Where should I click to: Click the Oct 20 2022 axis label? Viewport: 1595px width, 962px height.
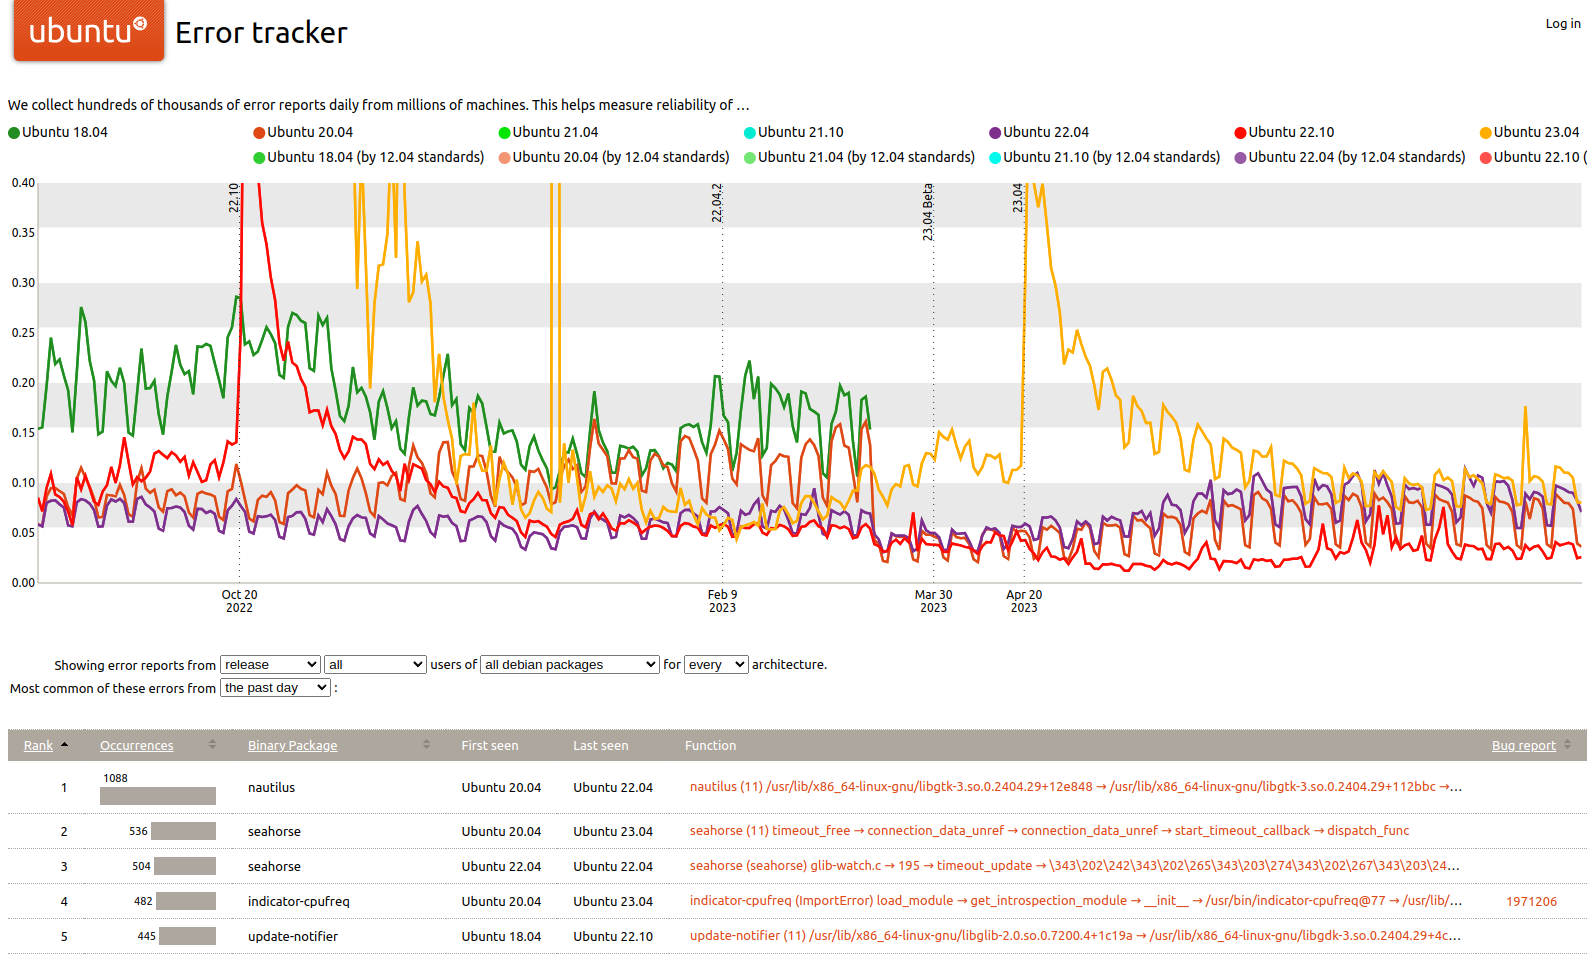pyautogui.click(x=239, y=601)
